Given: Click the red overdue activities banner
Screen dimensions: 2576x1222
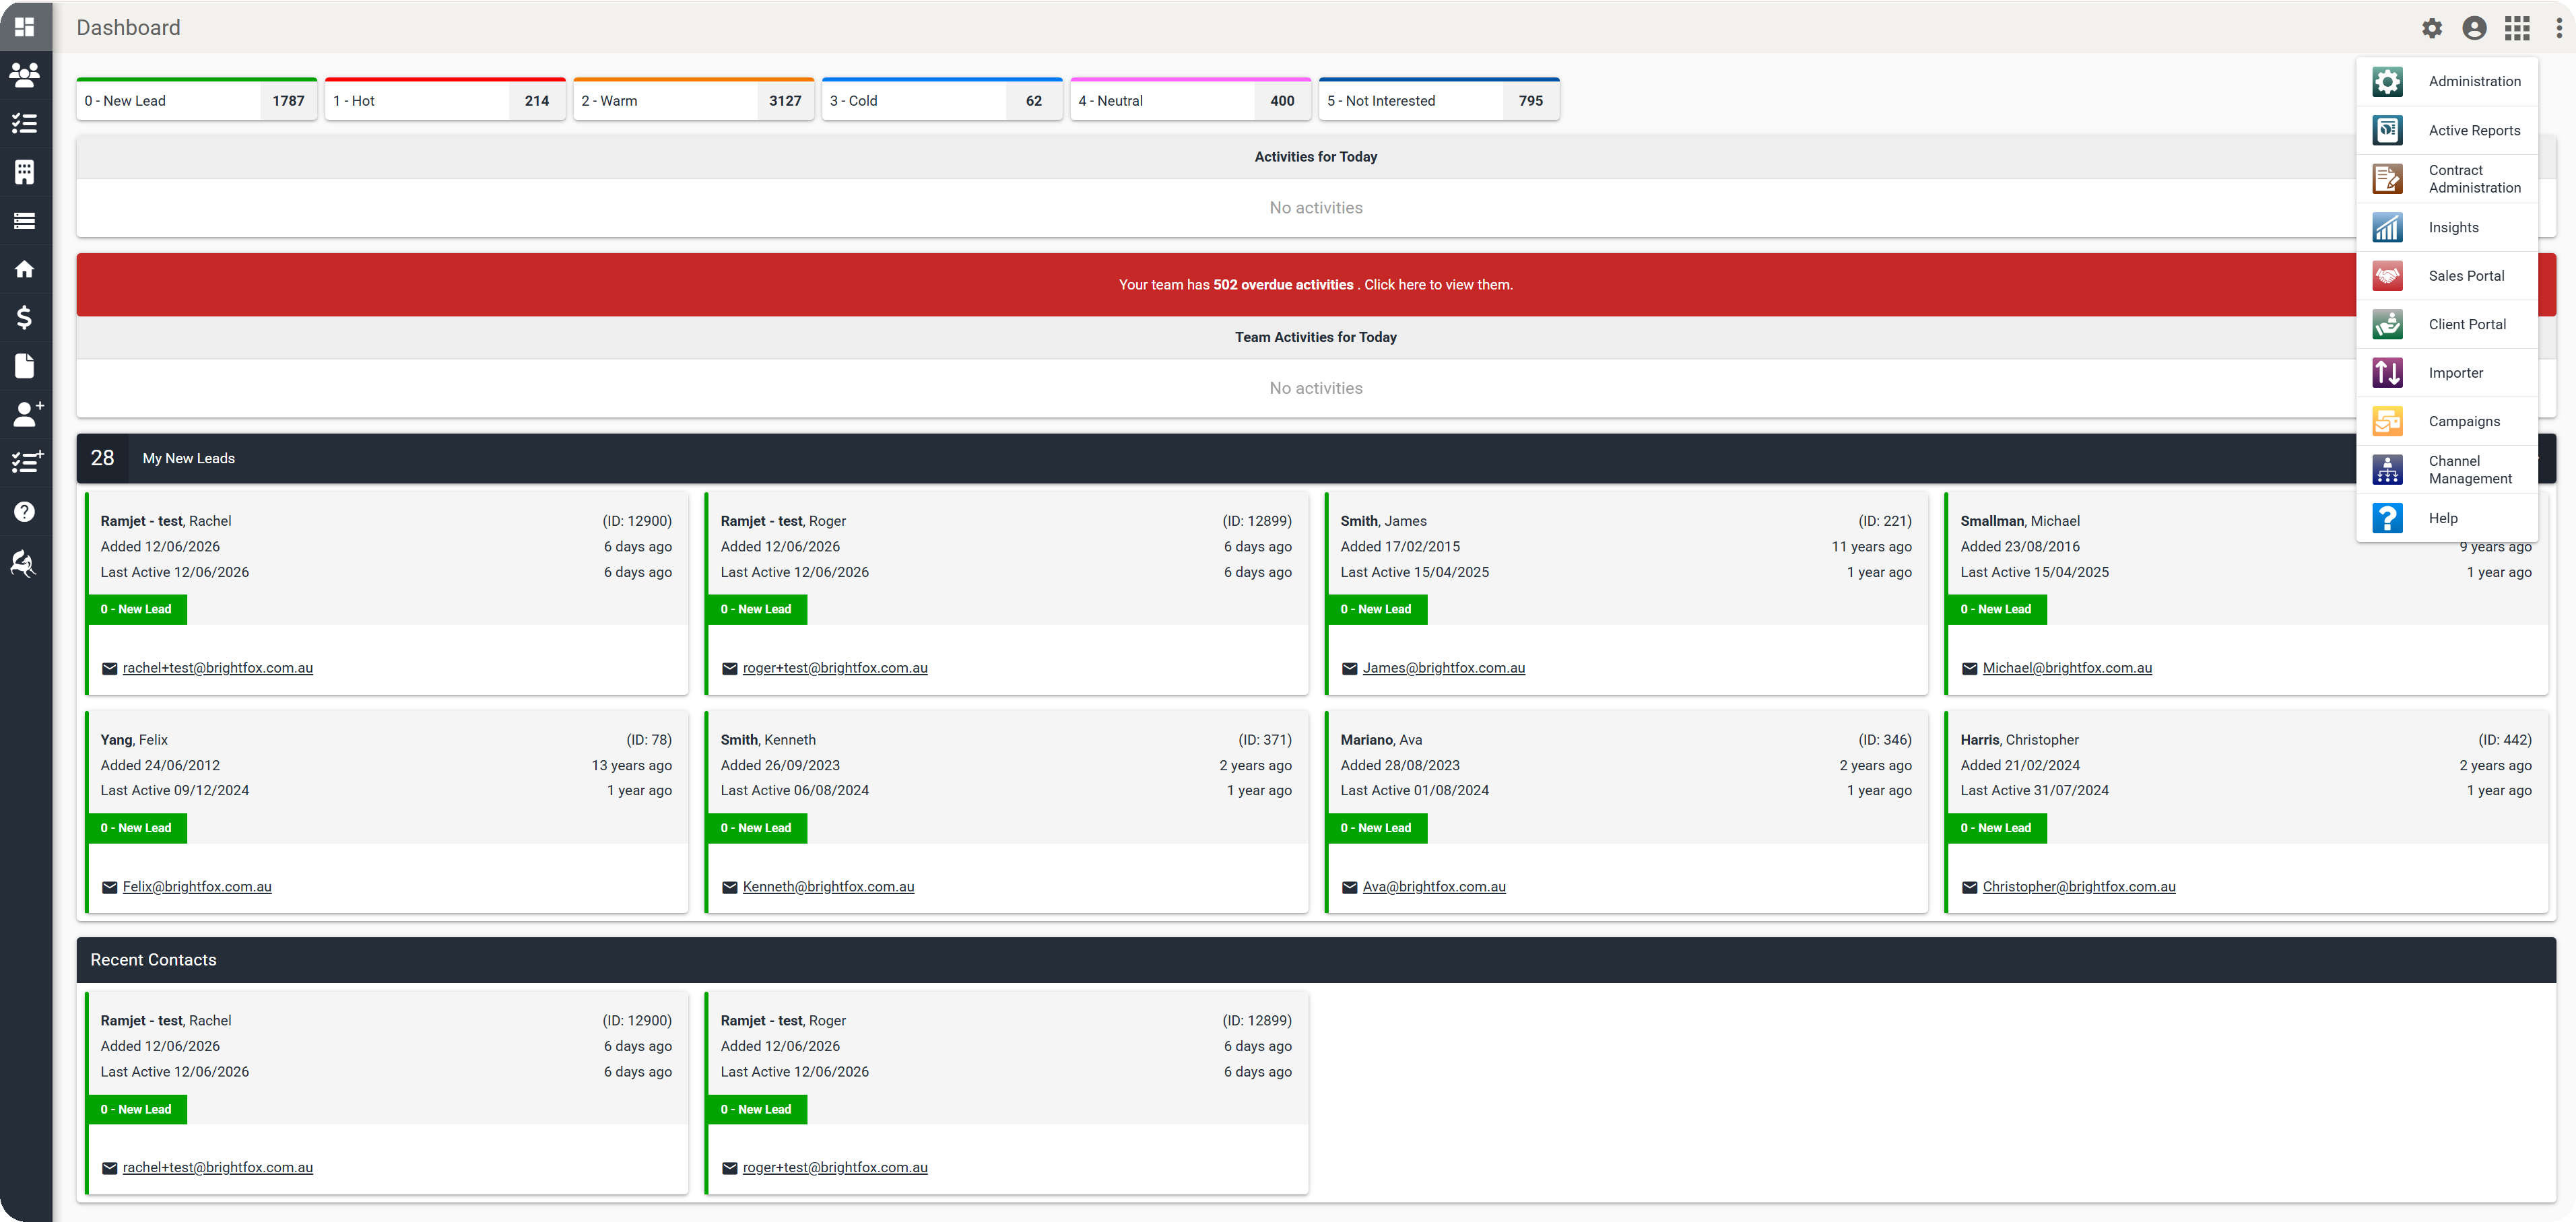Looking at the screenshot, I should pyautogui.click(x=1316, y=285).
